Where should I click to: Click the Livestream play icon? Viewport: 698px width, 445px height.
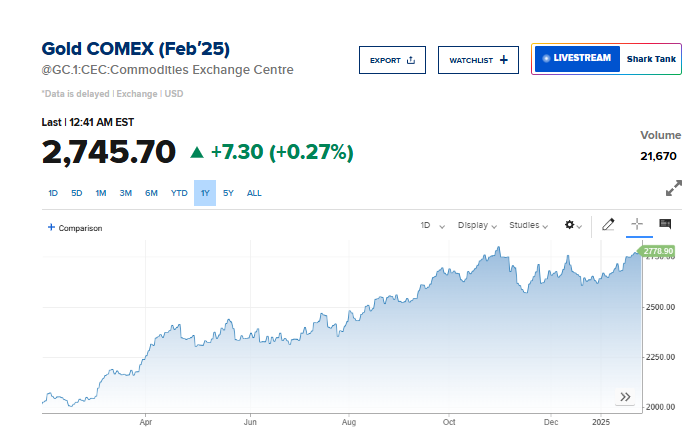[546, 59]
